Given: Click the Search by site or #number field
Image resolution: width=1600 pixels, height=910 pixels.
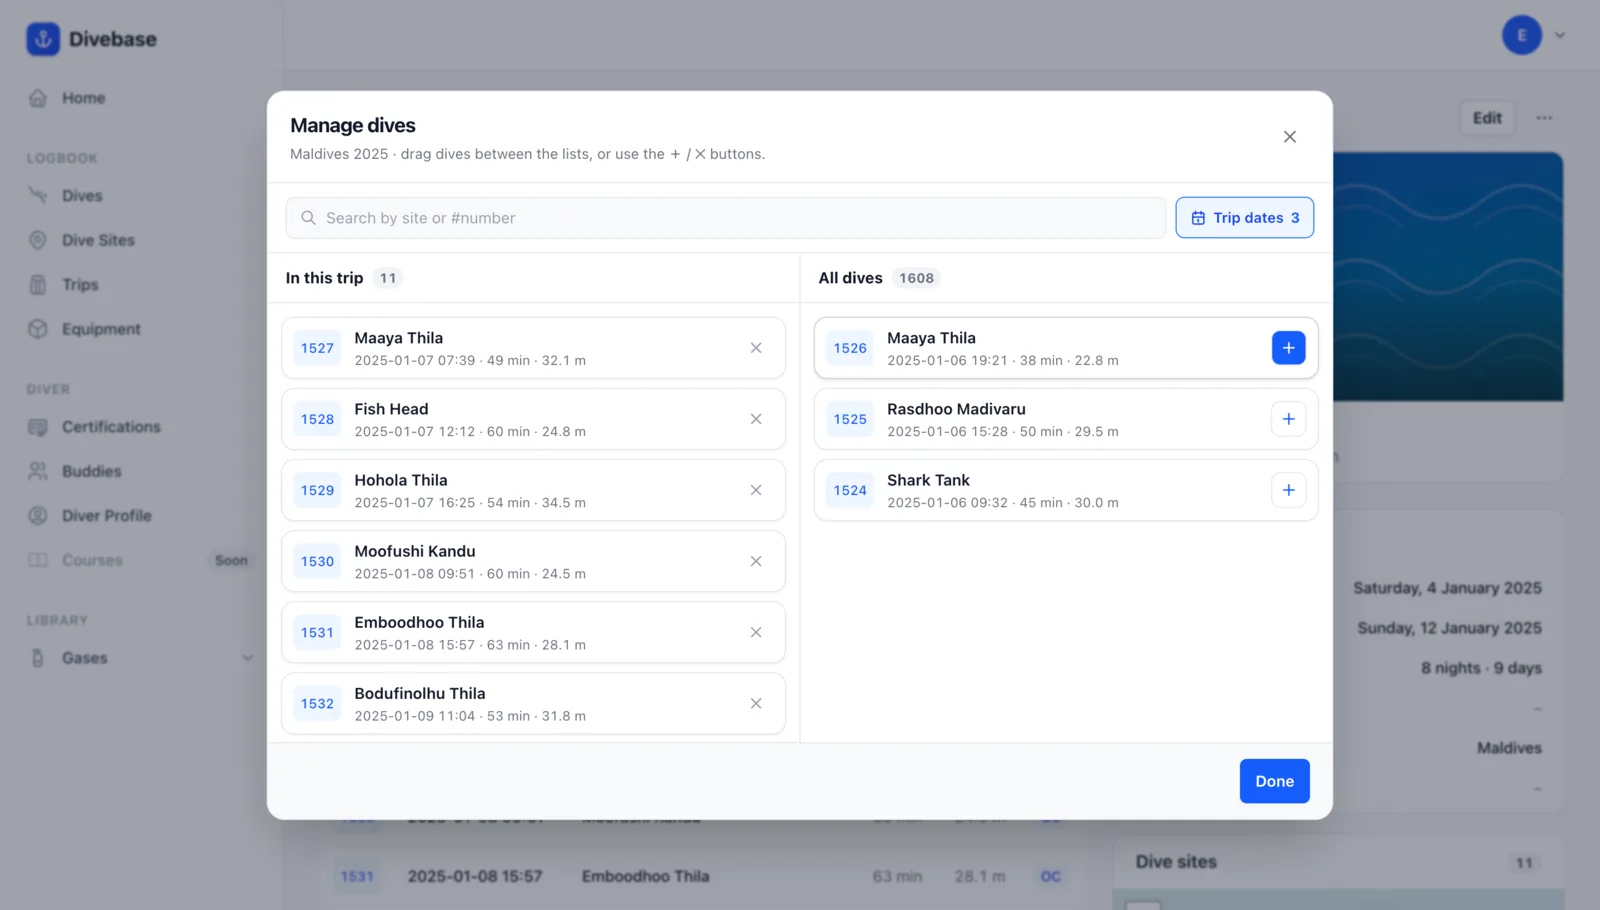Looking at the screenshot, I should 726,218.
